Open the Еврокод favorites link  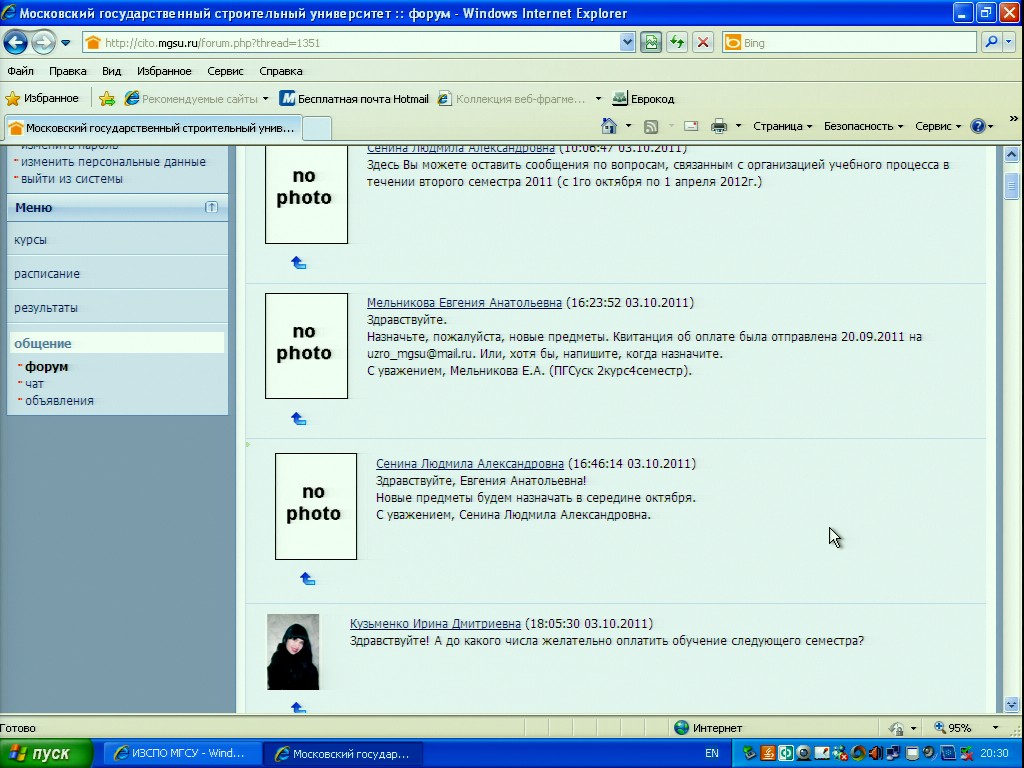click(643, 99)
